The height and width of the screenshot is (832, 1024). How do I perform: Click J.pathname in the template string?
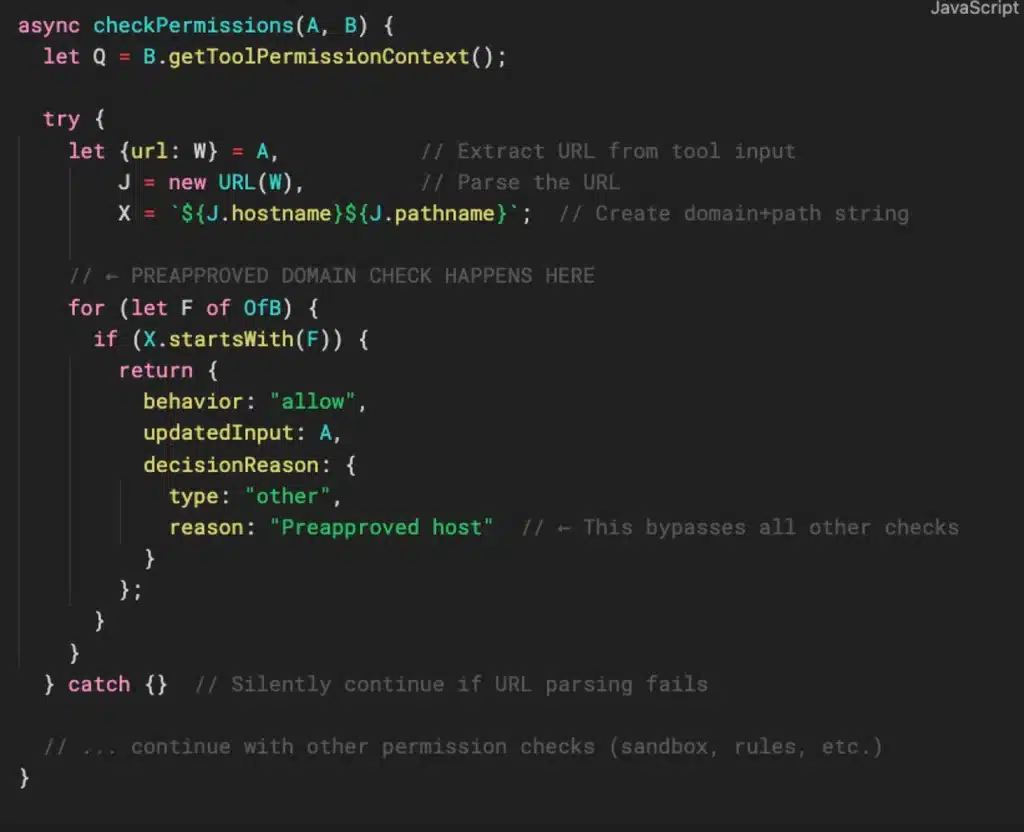(432, 214)
